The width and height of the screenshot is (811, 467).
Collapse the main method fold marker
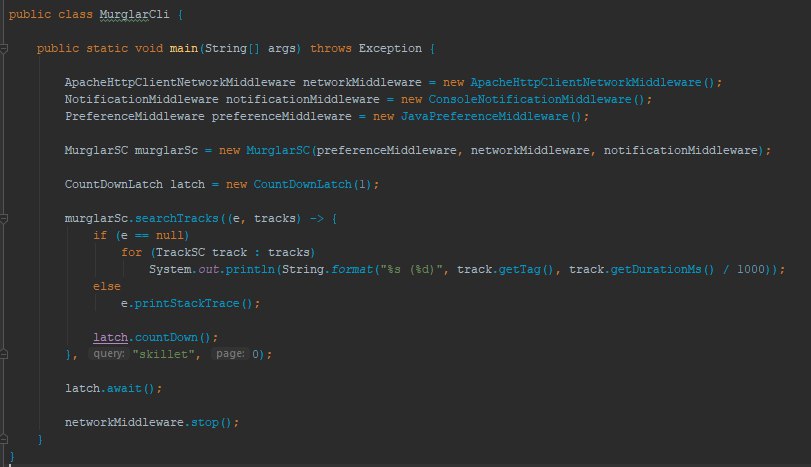click(4, 49)
